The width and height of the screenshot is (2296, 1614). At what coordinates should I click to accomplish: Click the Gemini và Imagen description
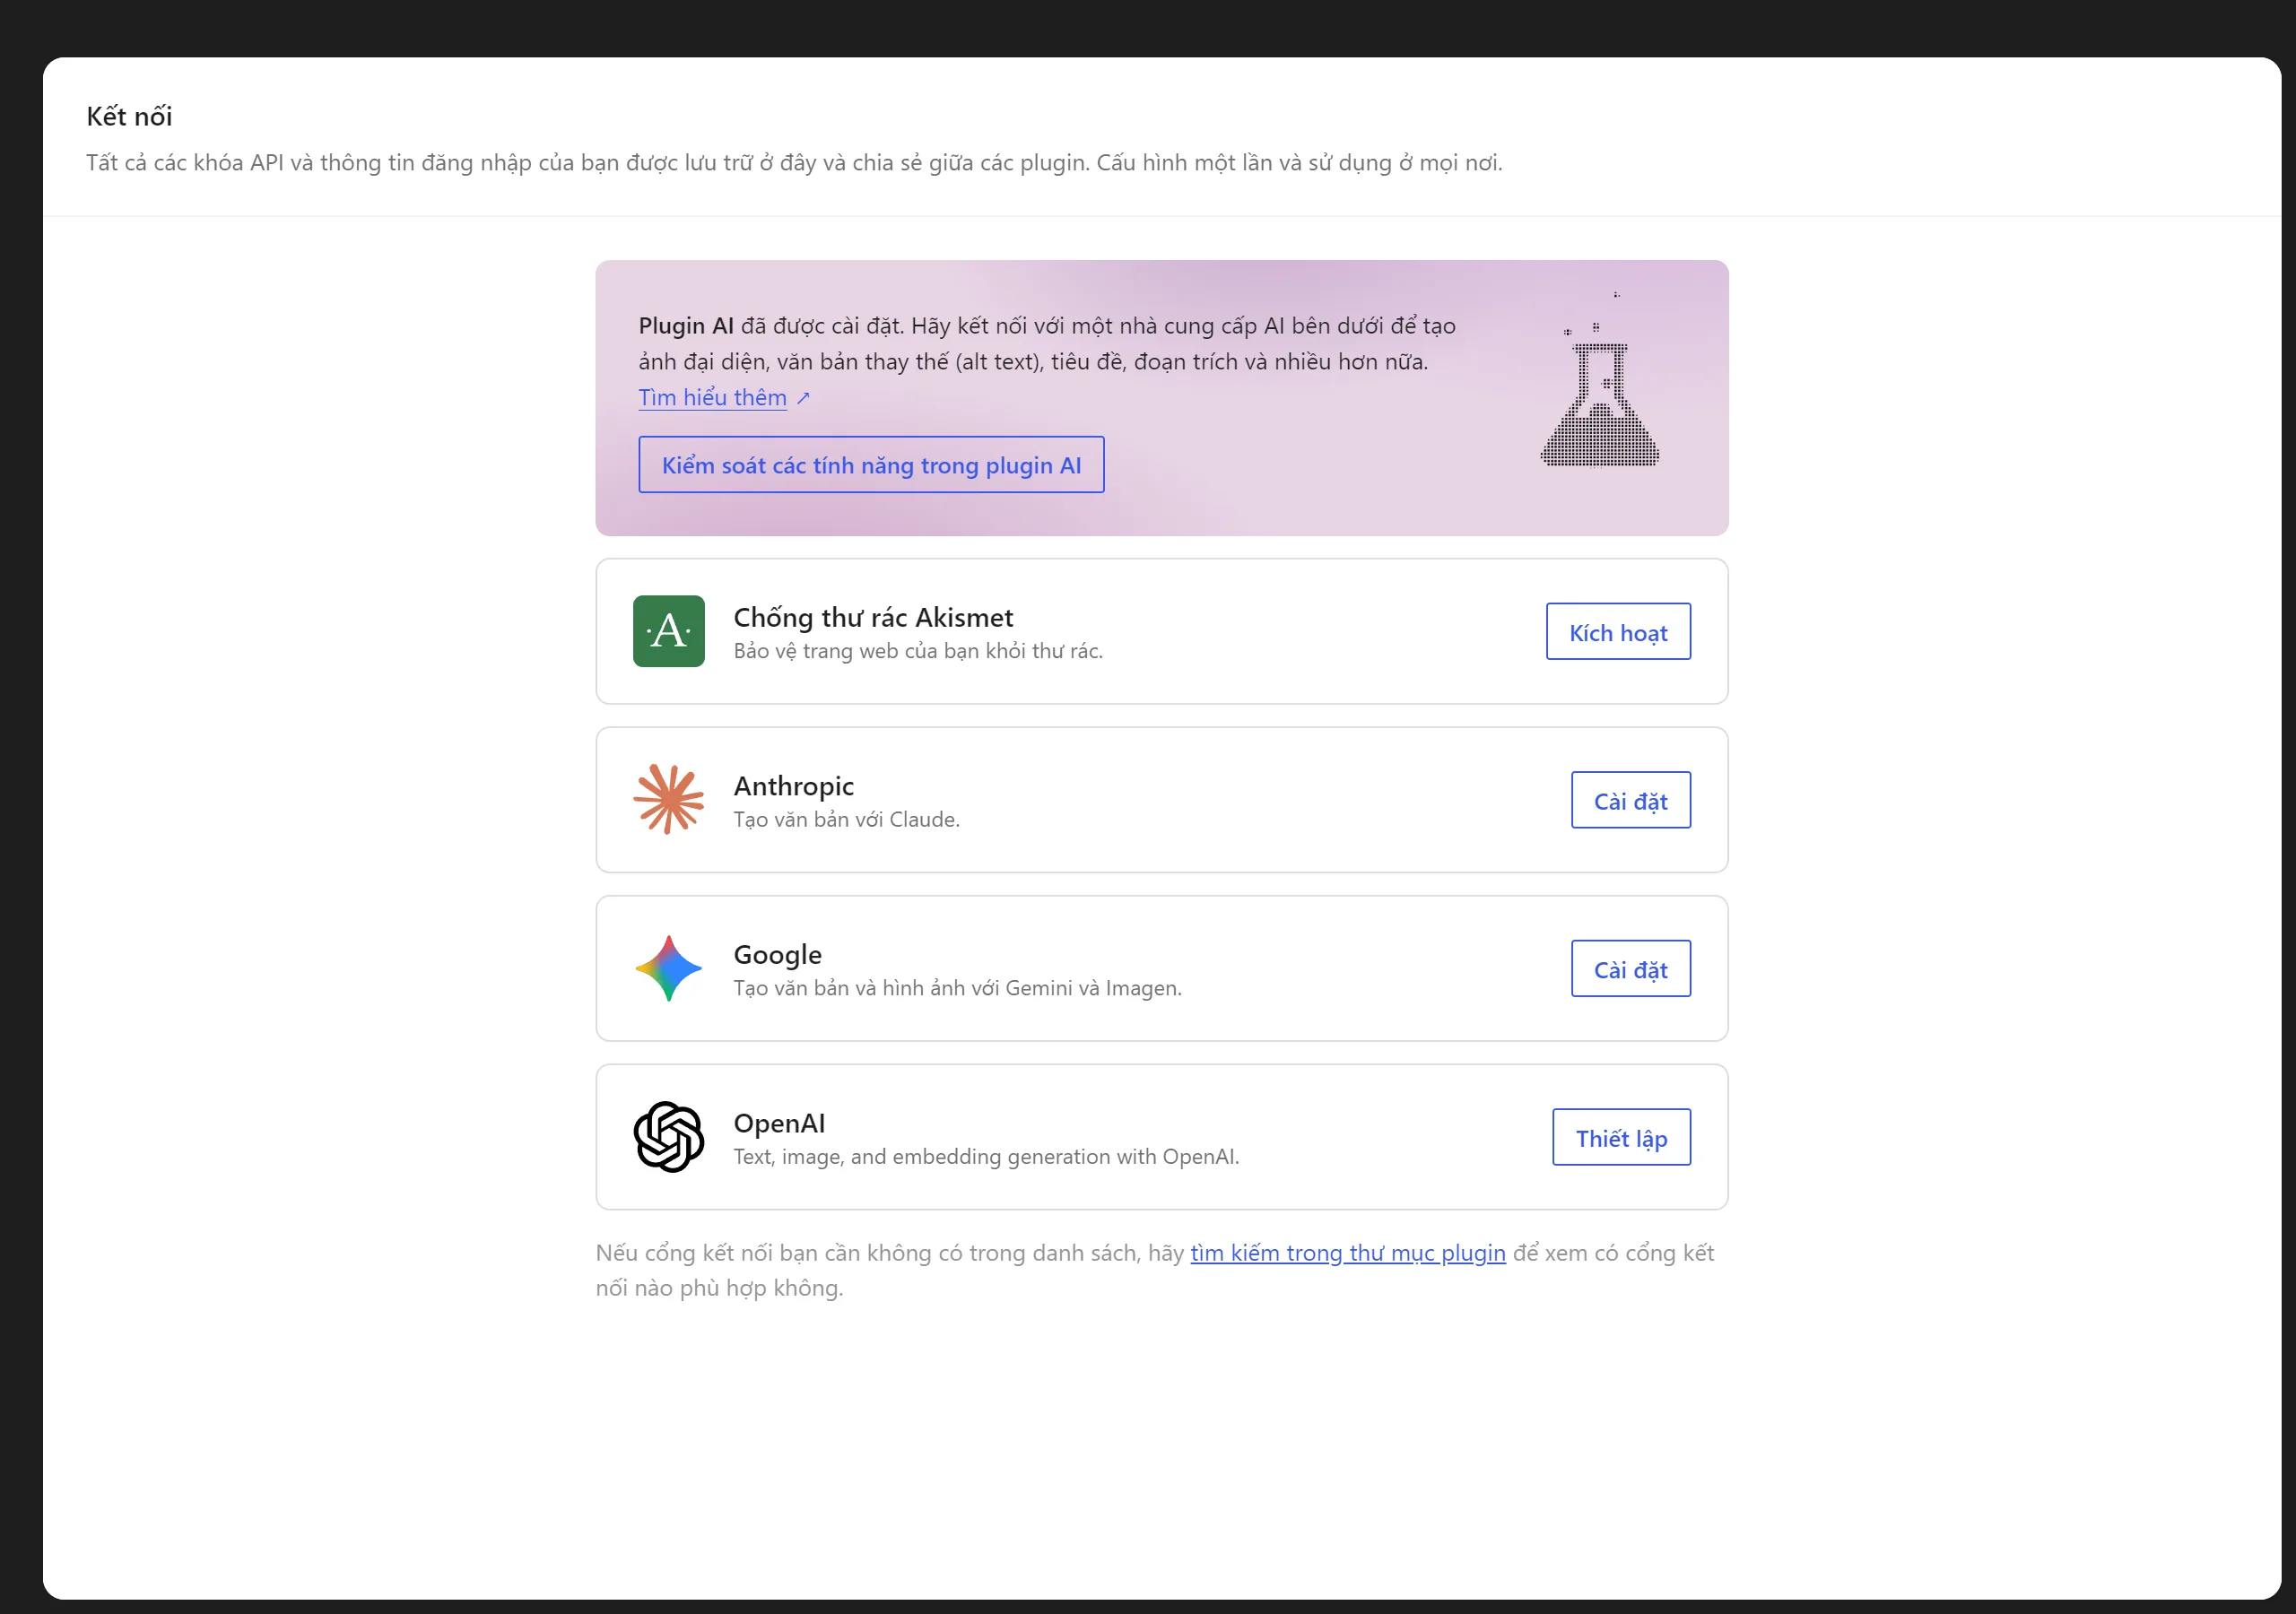[957, 988]
